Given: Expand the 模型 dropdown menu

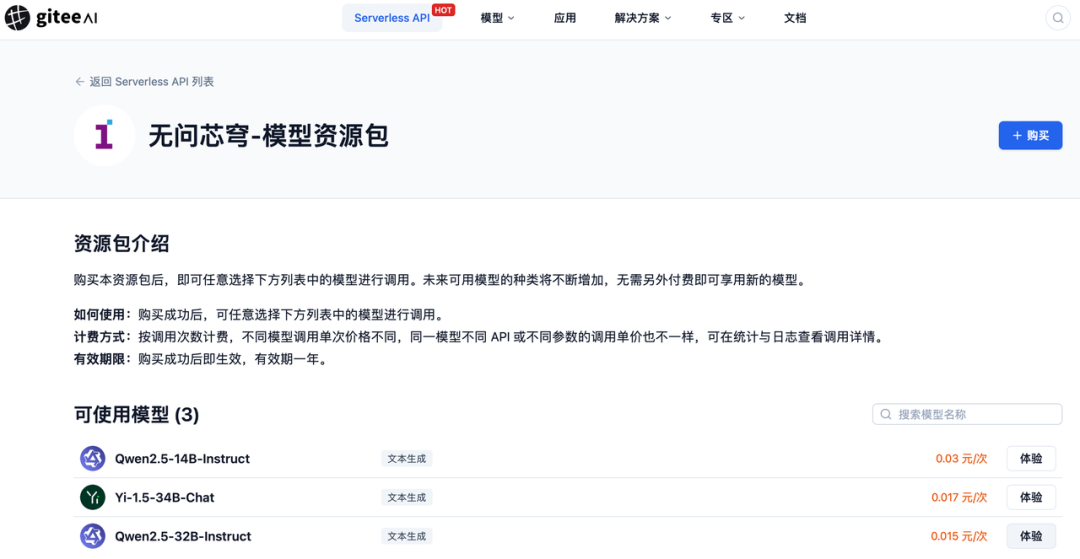Looking at the screenshot, I should [497, 18].
